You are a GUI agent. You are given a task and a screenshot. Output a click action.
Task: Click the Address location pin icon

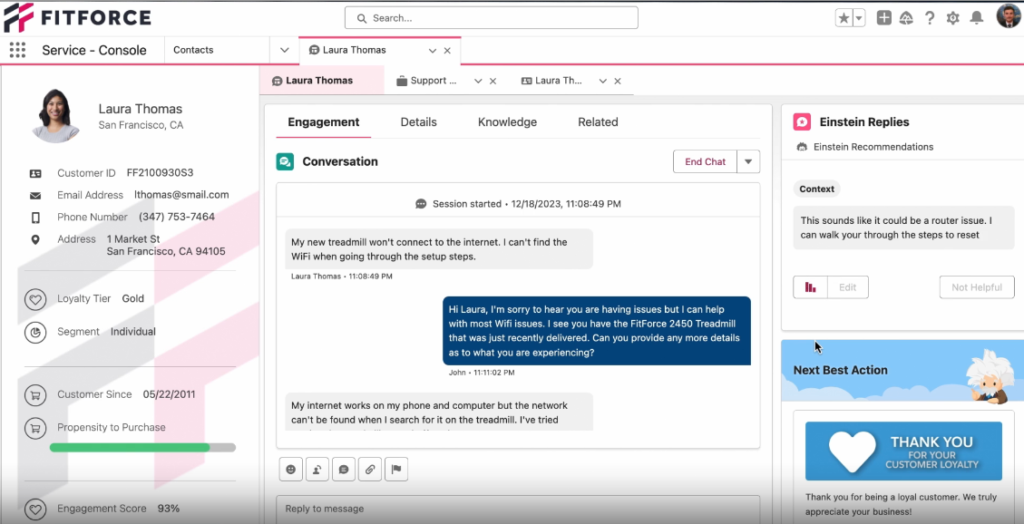(x=35, y=240)
